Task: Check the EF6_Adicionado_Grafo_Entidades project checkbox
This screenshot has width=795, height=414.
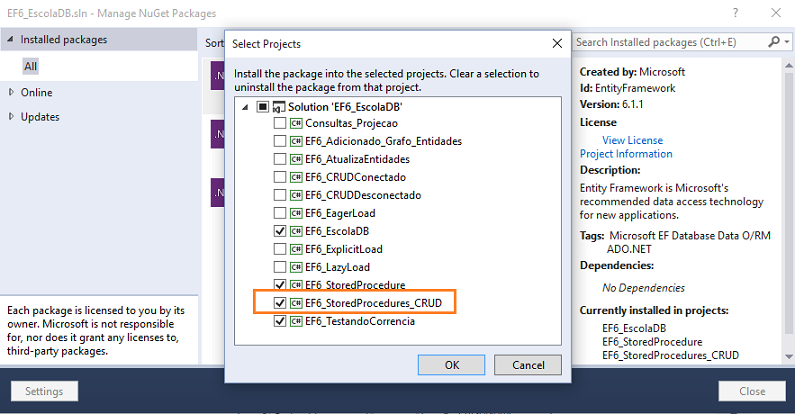Action: click(x=279, y=141)
